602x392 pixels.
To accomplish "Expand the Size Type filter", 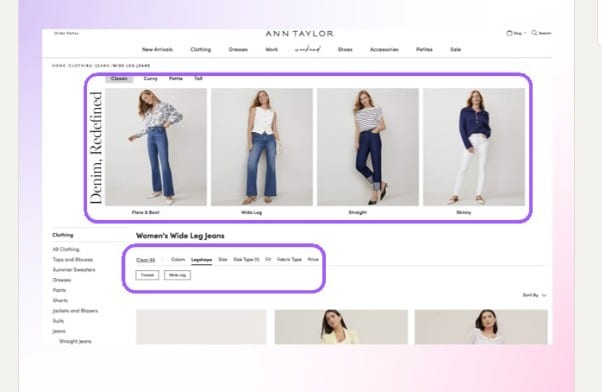I will pyautogui.click(x=246, y=260).
